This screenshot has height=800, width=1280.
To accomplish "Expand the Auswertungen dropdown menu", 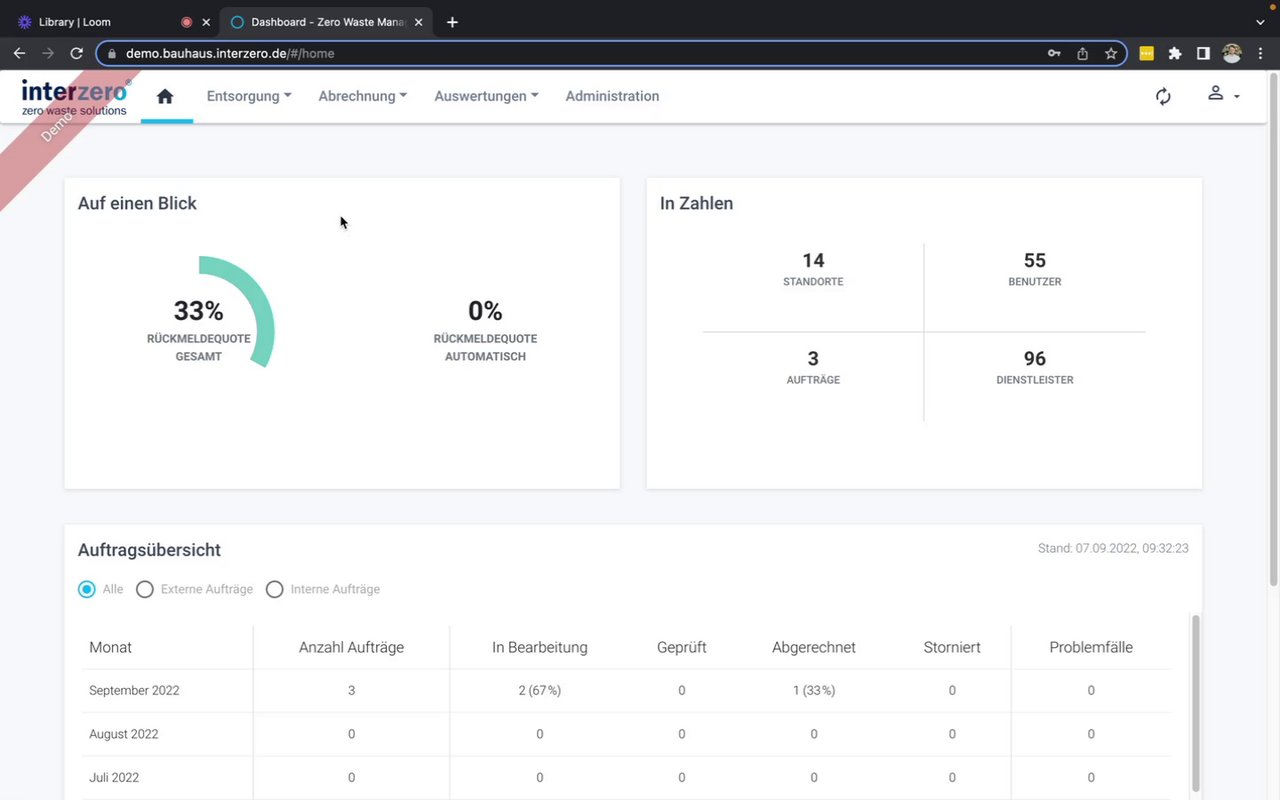I will [486, 96].
